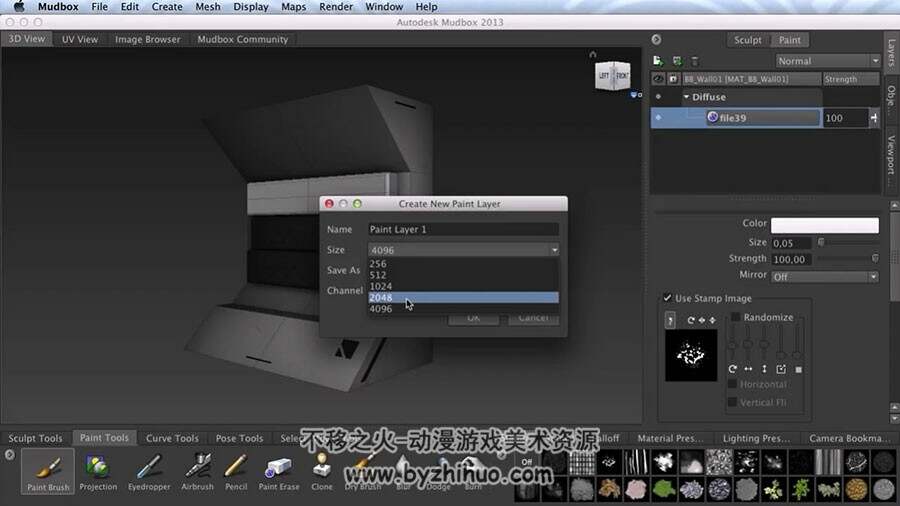Screen dimensions: 900x506
Task: Enable the Randomize checkbox
Action: coord(735,317)
